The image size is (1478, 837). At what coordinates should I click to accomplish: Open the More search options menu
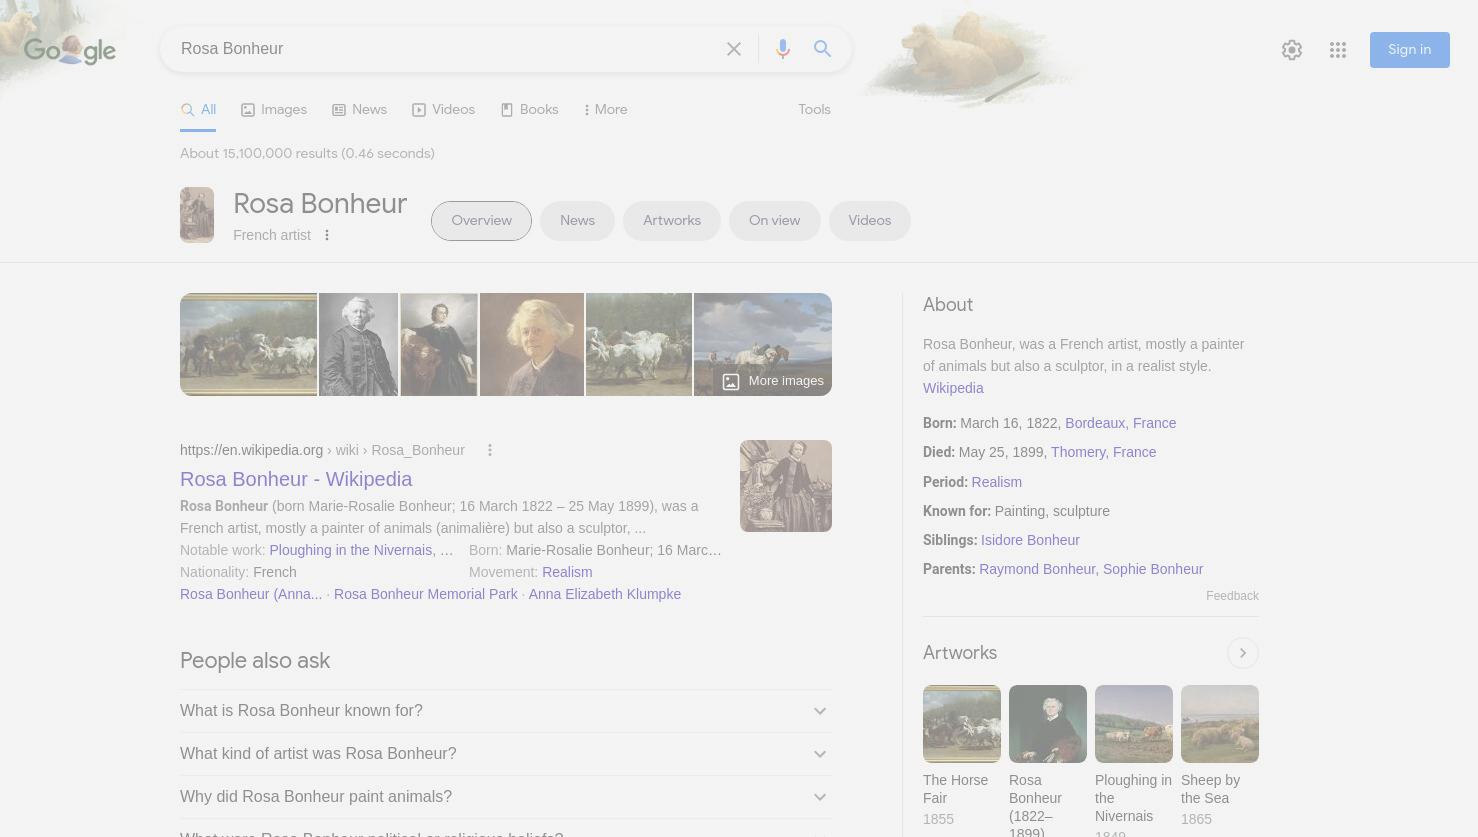(x=605, y=110)
